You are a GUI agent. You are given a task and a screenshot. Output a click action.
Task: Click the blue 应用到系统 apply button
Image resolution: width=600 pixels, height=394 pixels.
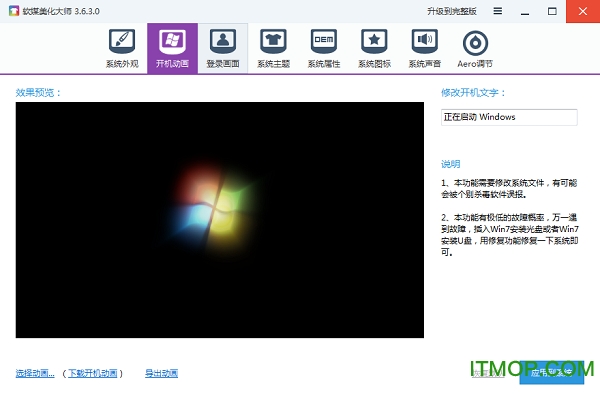(x=551, y=372)
